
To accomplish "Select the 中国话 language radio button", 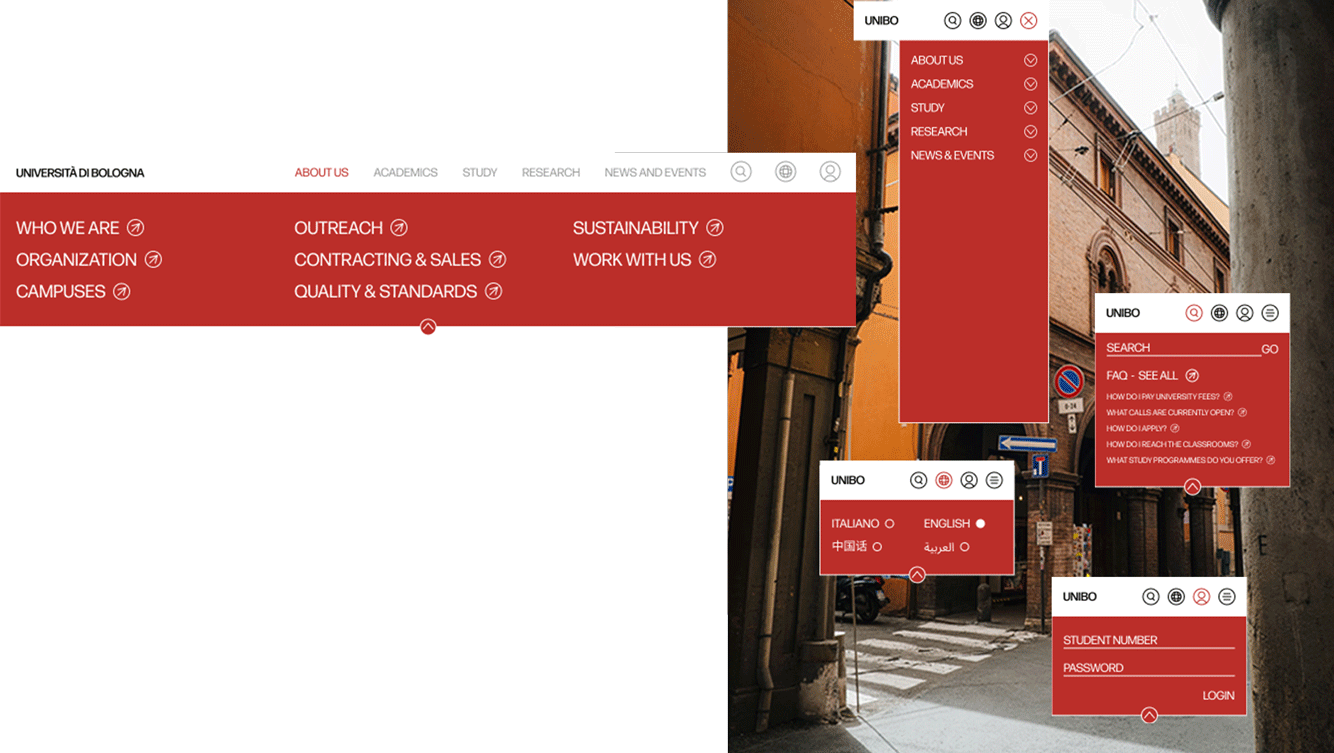I will pyautogui.click(x=877, y=547).
